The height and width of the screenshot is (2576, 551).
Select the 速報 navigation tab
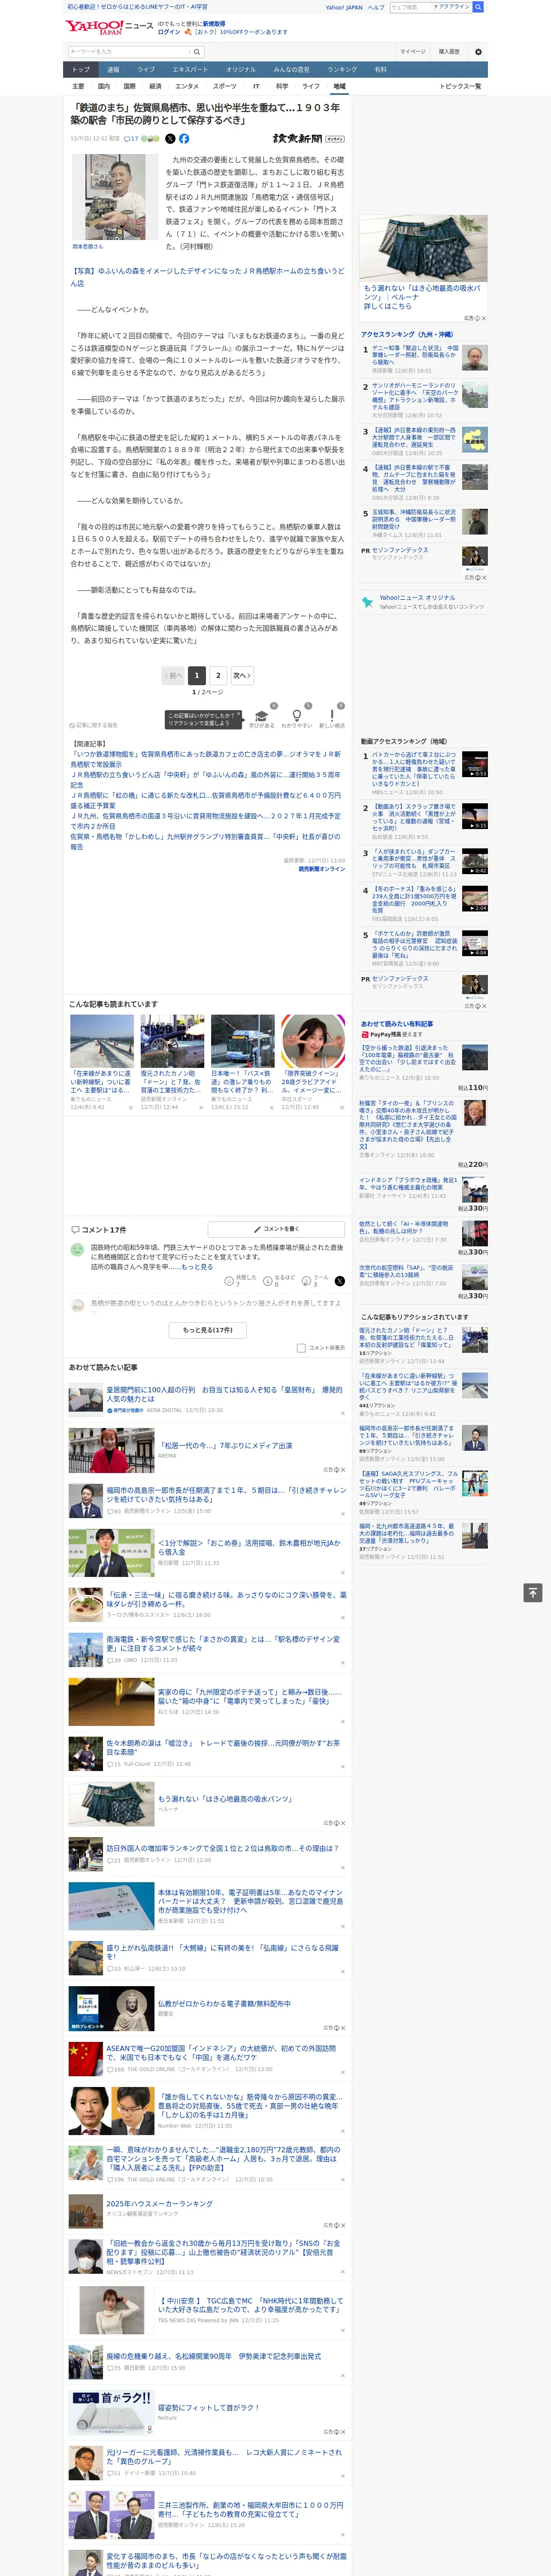[x=113, y=69]
